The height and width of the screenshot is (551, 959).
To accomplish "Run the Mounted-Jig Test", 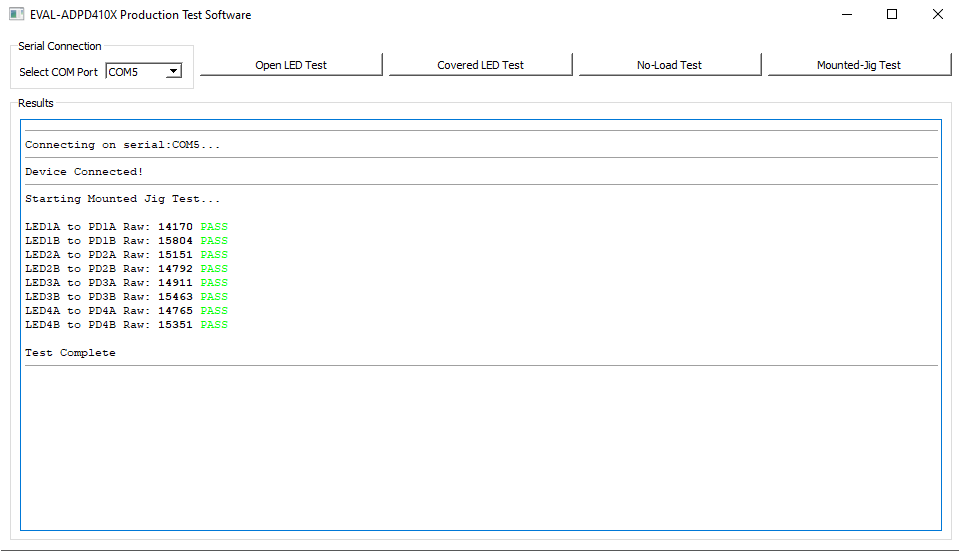I will click(x=858, y=65).
